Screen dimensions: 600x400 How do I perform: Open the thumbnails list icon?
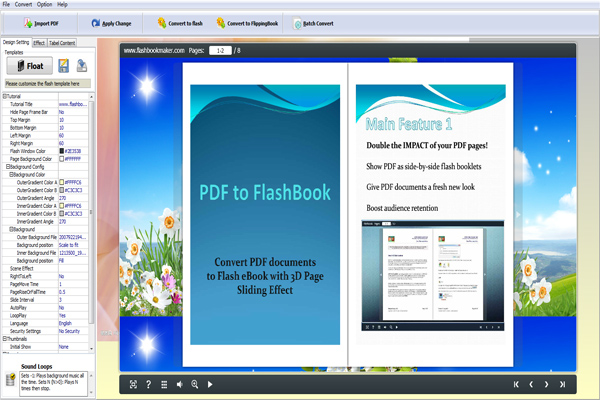(x=164, y=384)
